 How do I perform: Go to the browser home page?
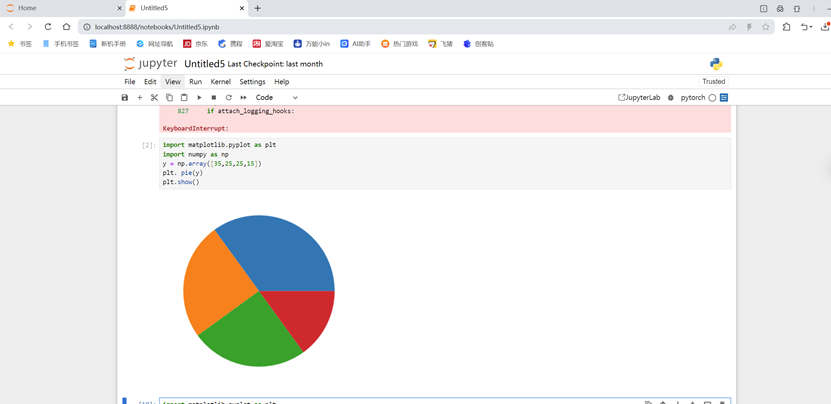tap(66, 27)
